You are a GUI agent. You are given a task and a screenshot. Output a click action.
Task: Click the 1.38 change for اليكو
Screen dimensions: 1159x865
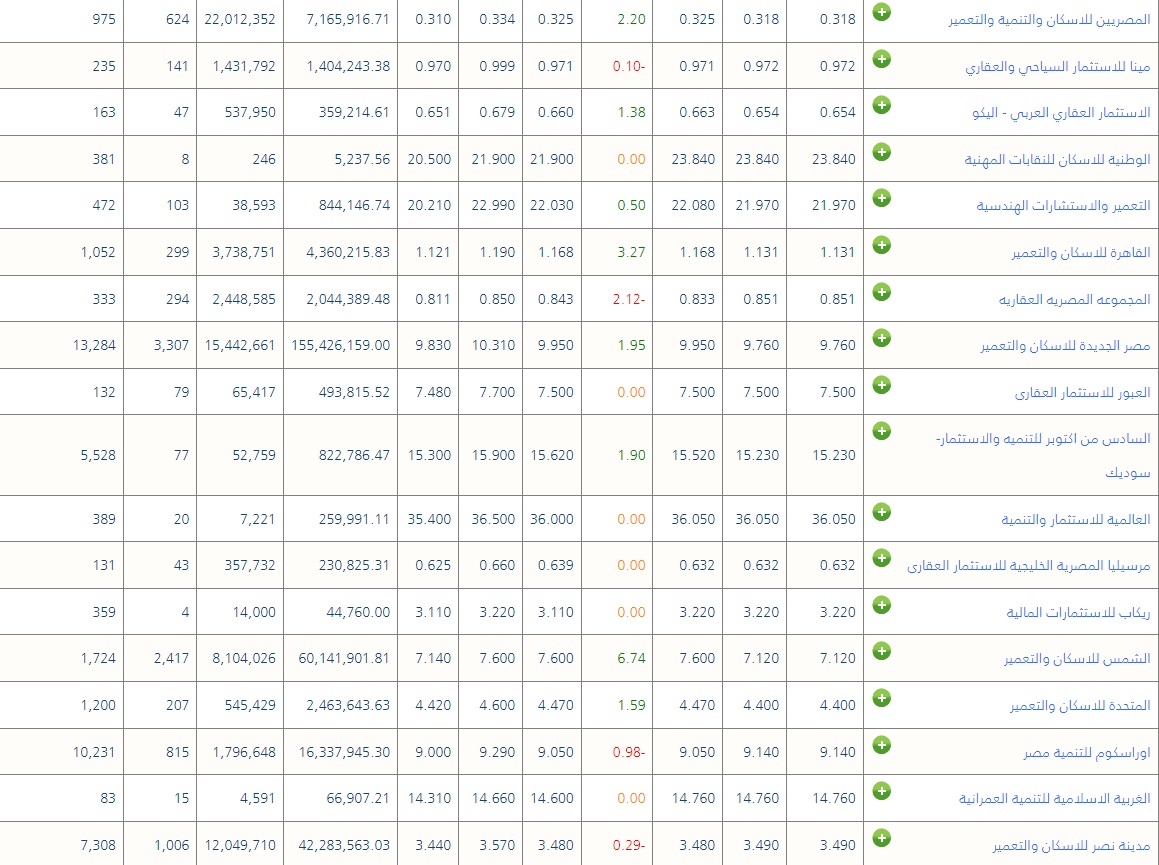pyautogui.click(x=631, y=112)
